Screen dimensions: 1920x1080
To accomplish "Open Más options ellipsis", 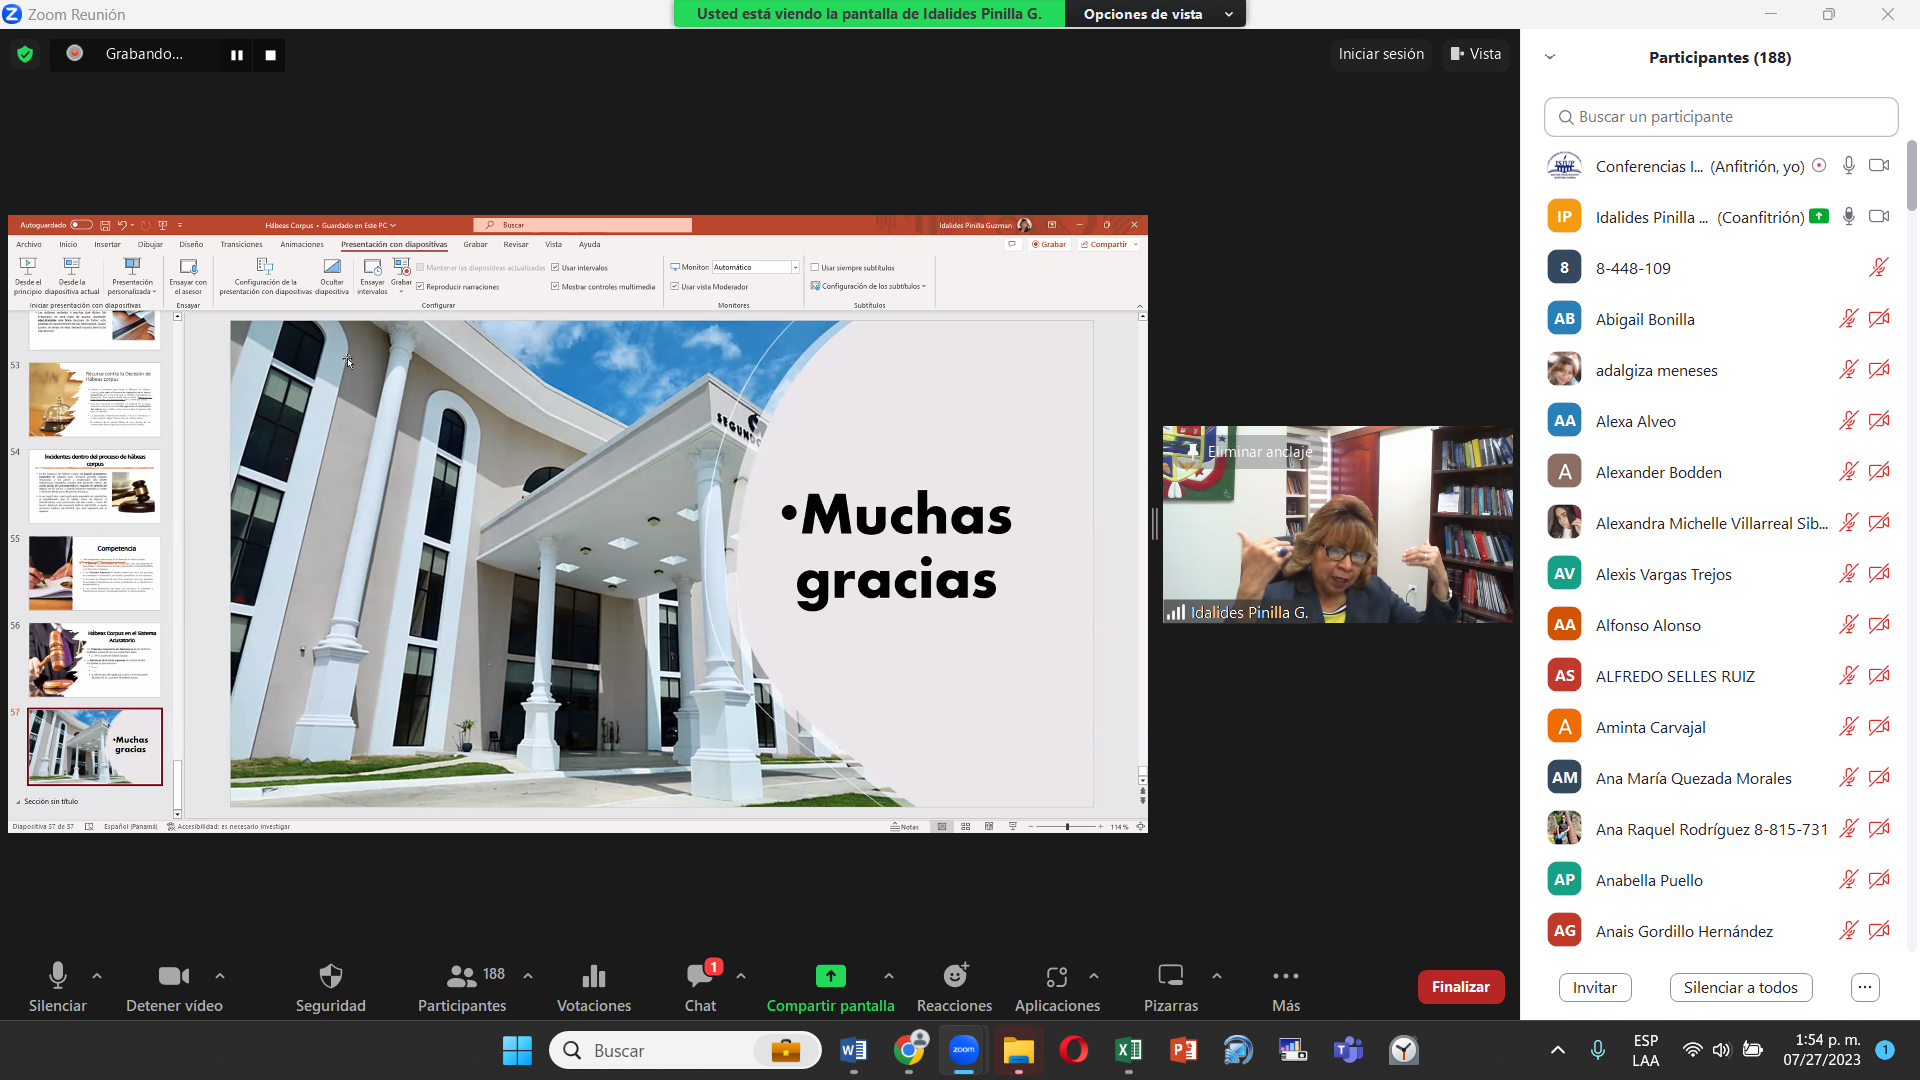I will click(x=1286, y=976).
